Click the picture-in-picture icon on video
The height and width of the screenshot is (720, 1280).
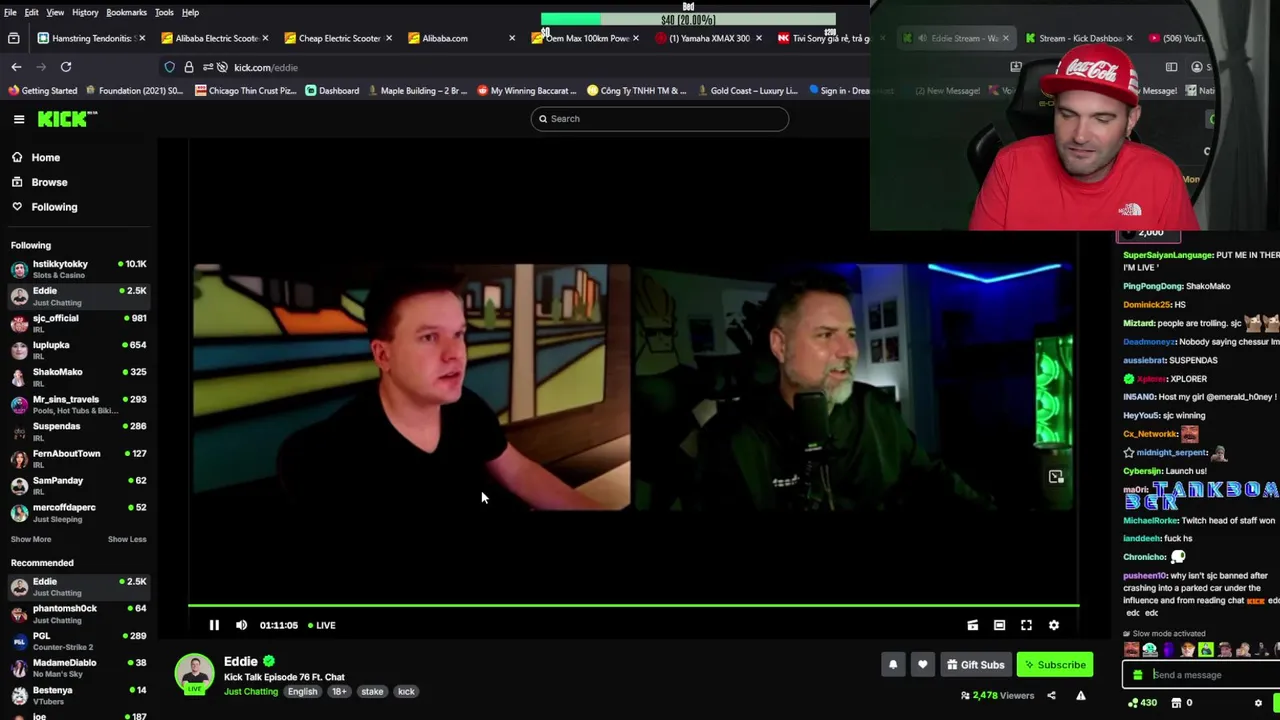(x=1056, y=477)
